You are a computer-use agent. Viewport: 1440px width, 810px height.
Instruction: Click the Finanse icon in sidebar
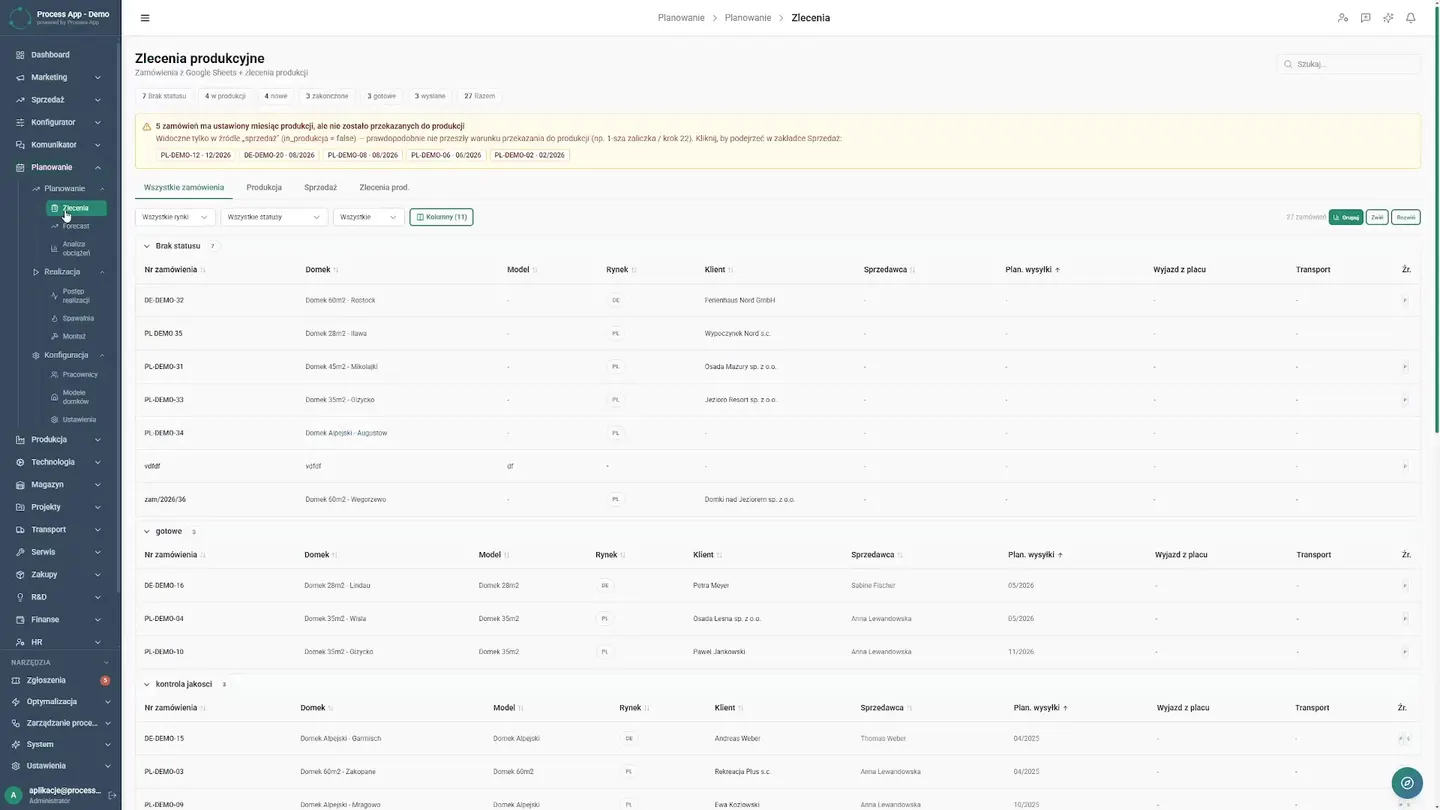tap(20, 620)
